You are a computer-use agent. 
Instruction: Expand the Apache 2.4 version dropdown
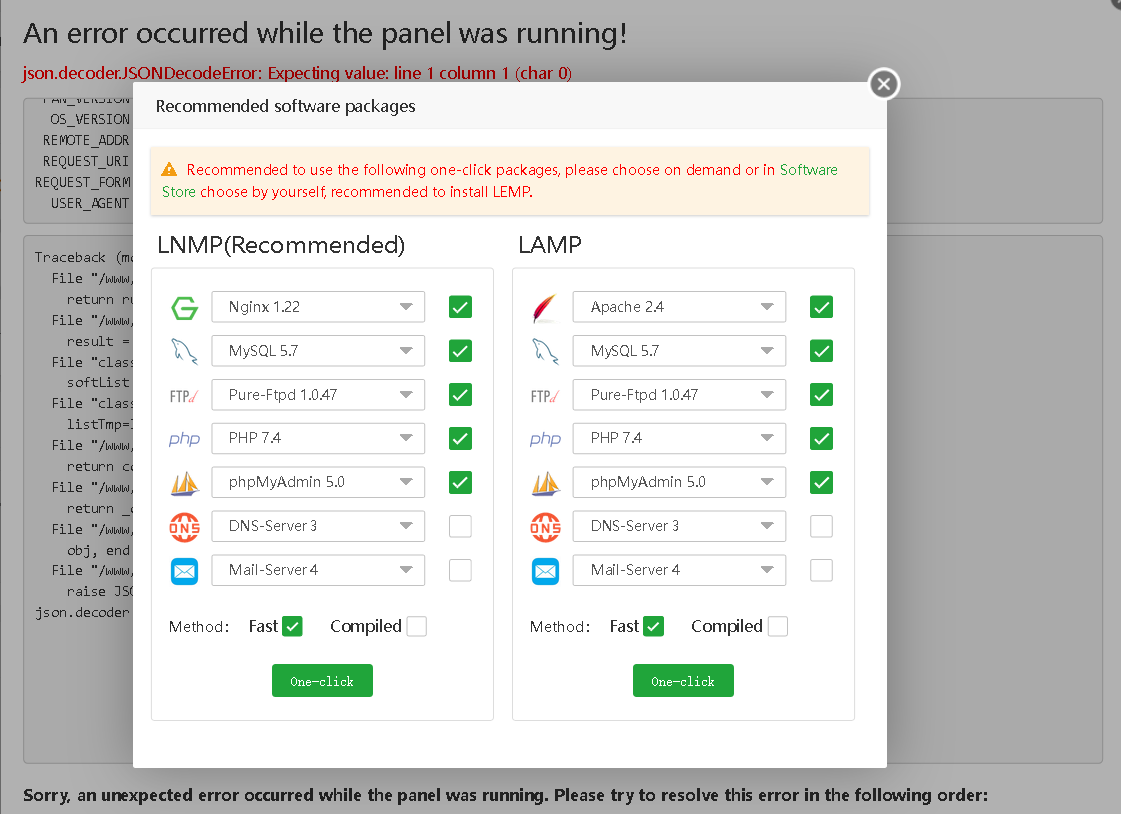coord(679,307)
